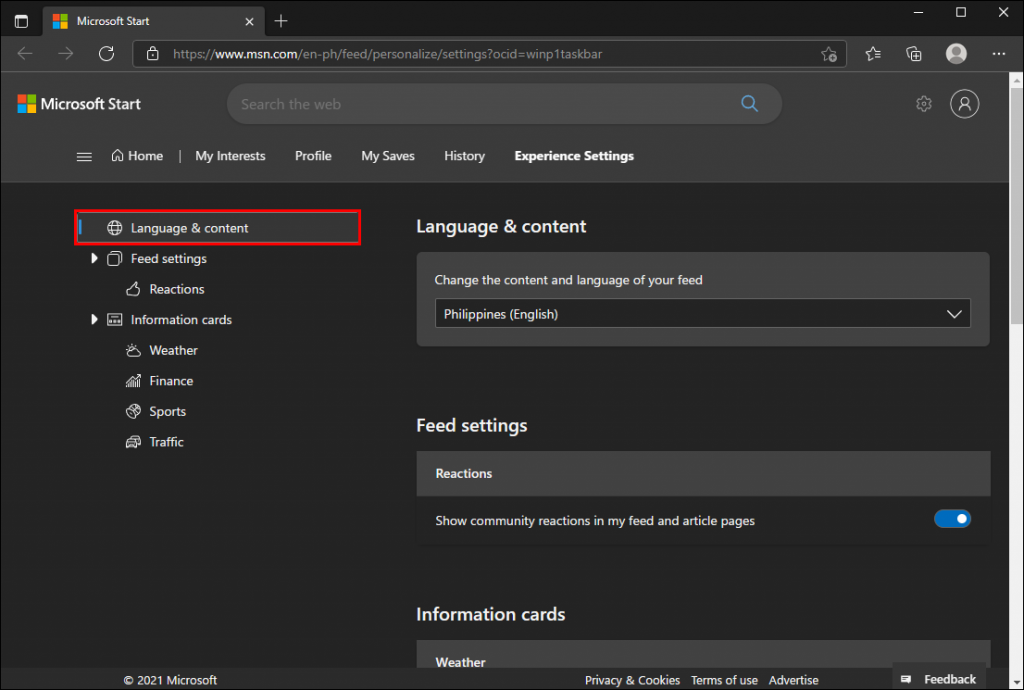This screenshot has height=690, width=1024.
Task: Click the Finance chart icon
Action: tap(134, 381)
